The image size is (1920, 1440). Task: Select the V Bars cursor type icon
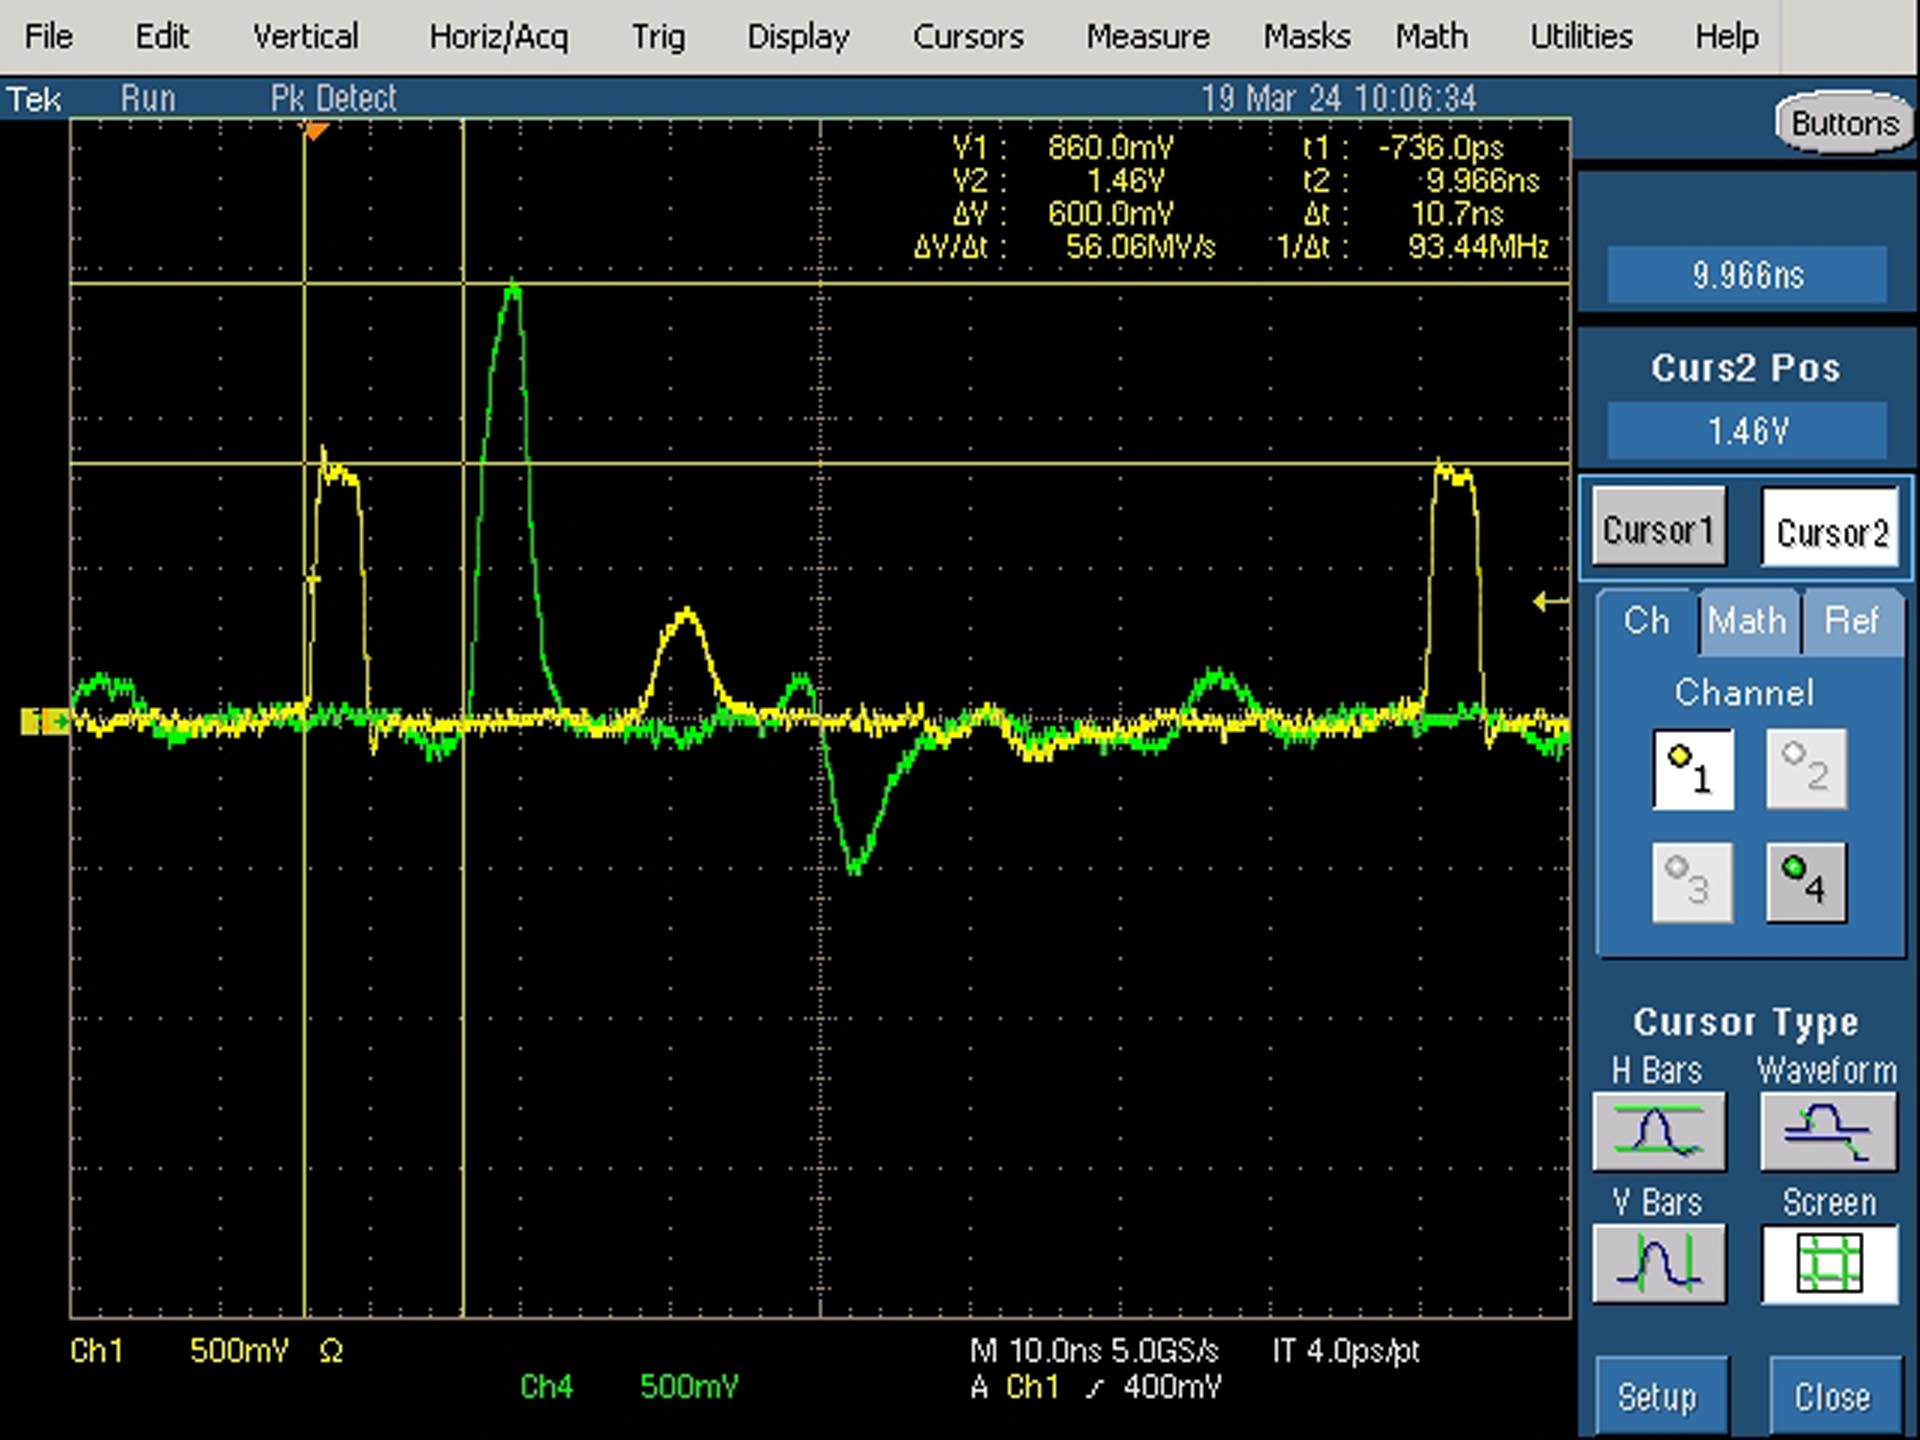pos(1659,1263)
